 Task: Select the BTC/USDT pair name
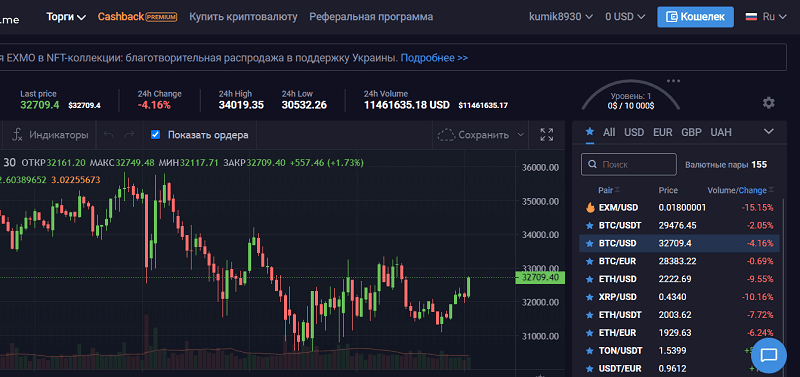coord(620,225)
